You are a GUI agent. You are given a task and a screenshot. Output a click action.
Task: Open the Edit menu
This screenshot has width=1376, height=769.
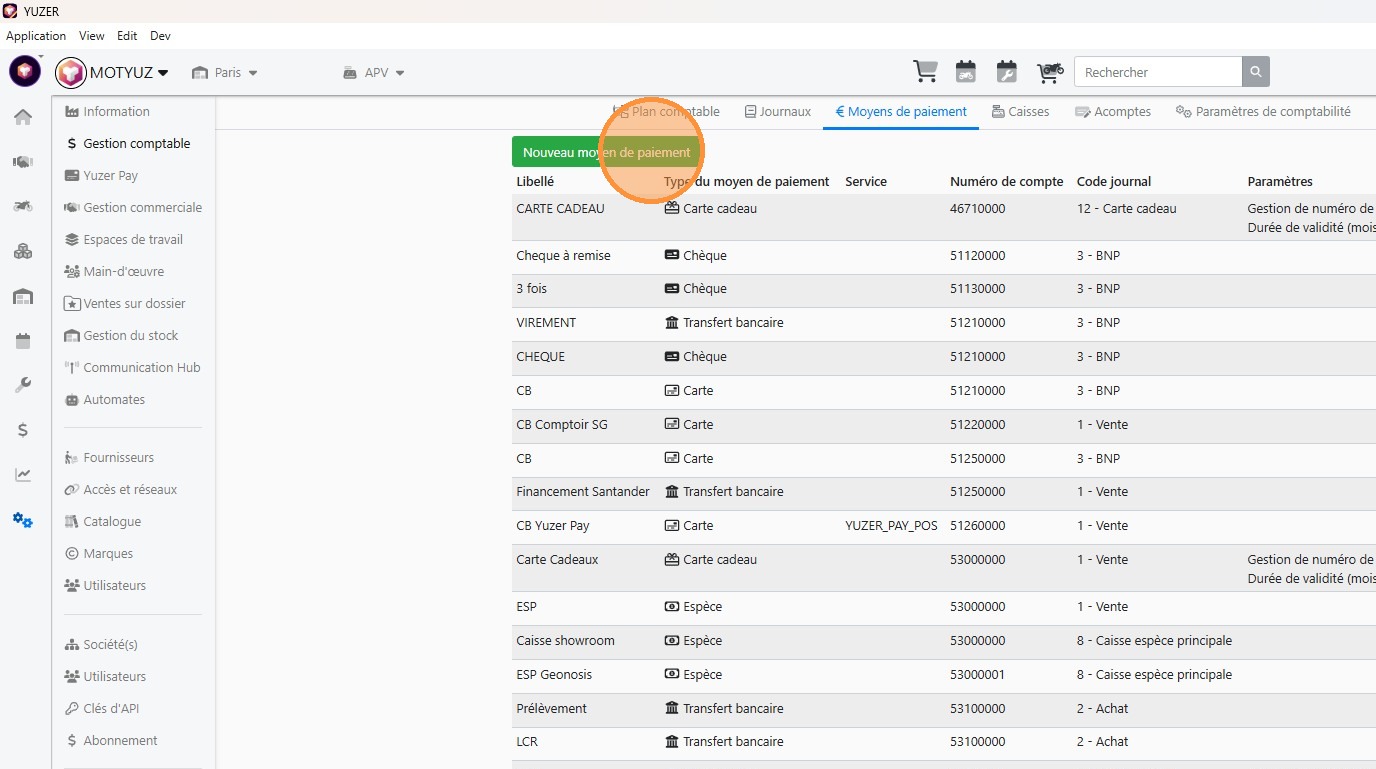[x=127, y=36]
